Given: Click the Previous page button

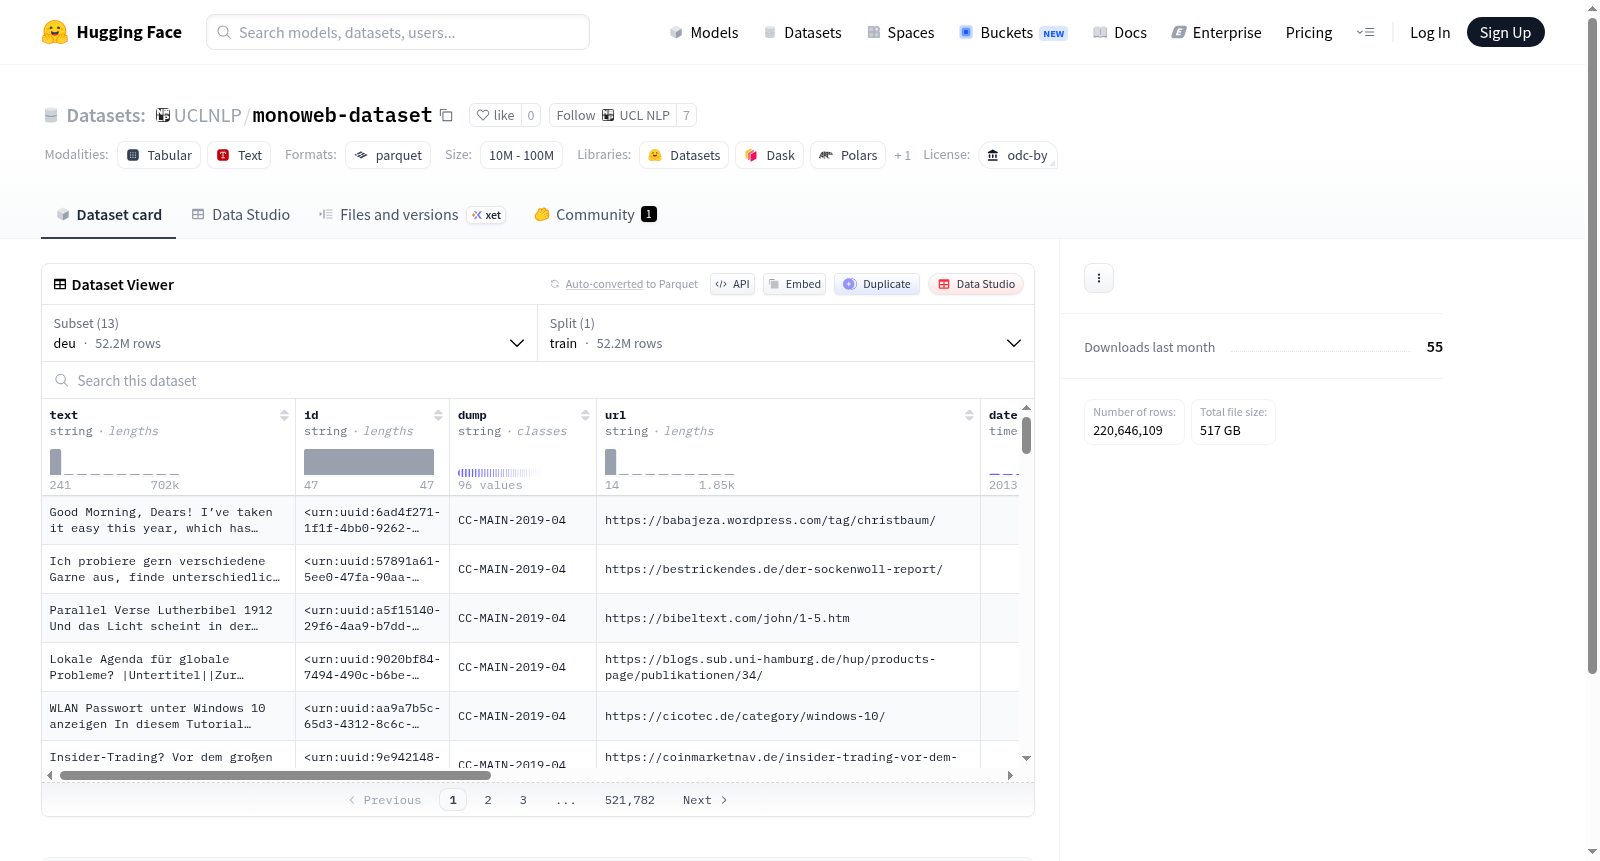Looking at the screenshot, I should point(385,801).
